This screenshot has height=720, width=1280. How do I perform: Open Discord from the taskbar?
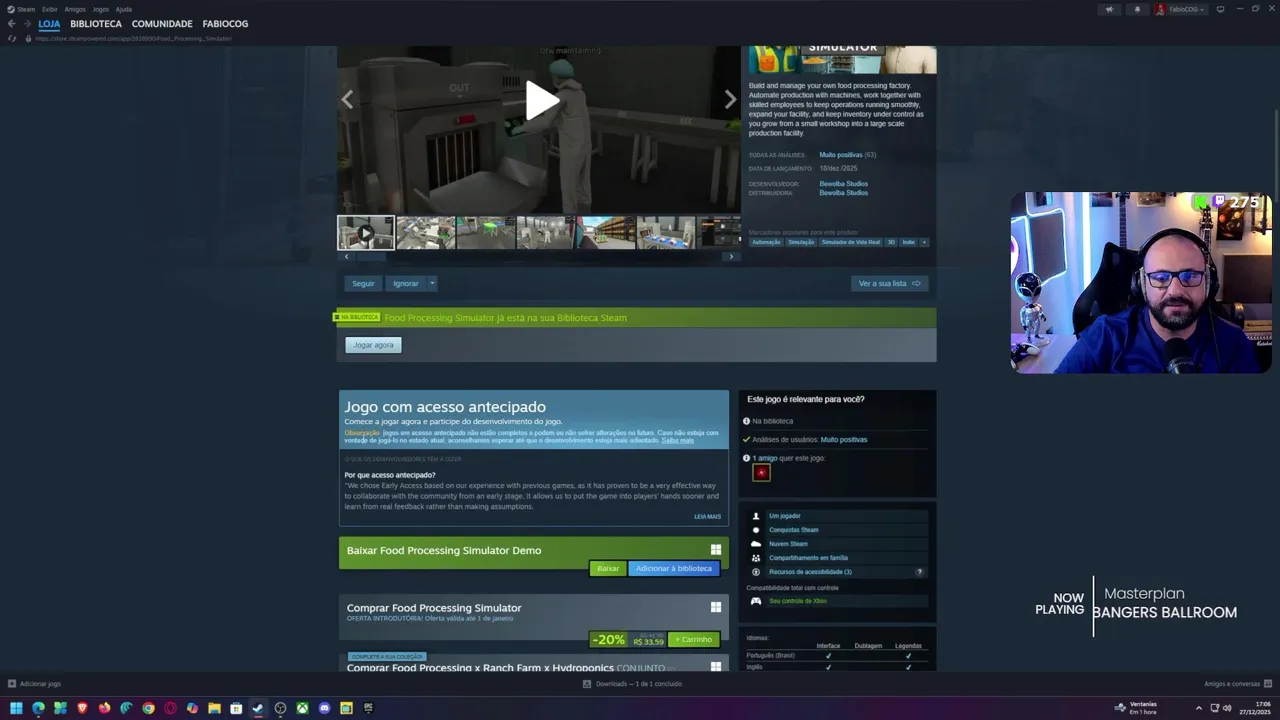coord(324,708)
